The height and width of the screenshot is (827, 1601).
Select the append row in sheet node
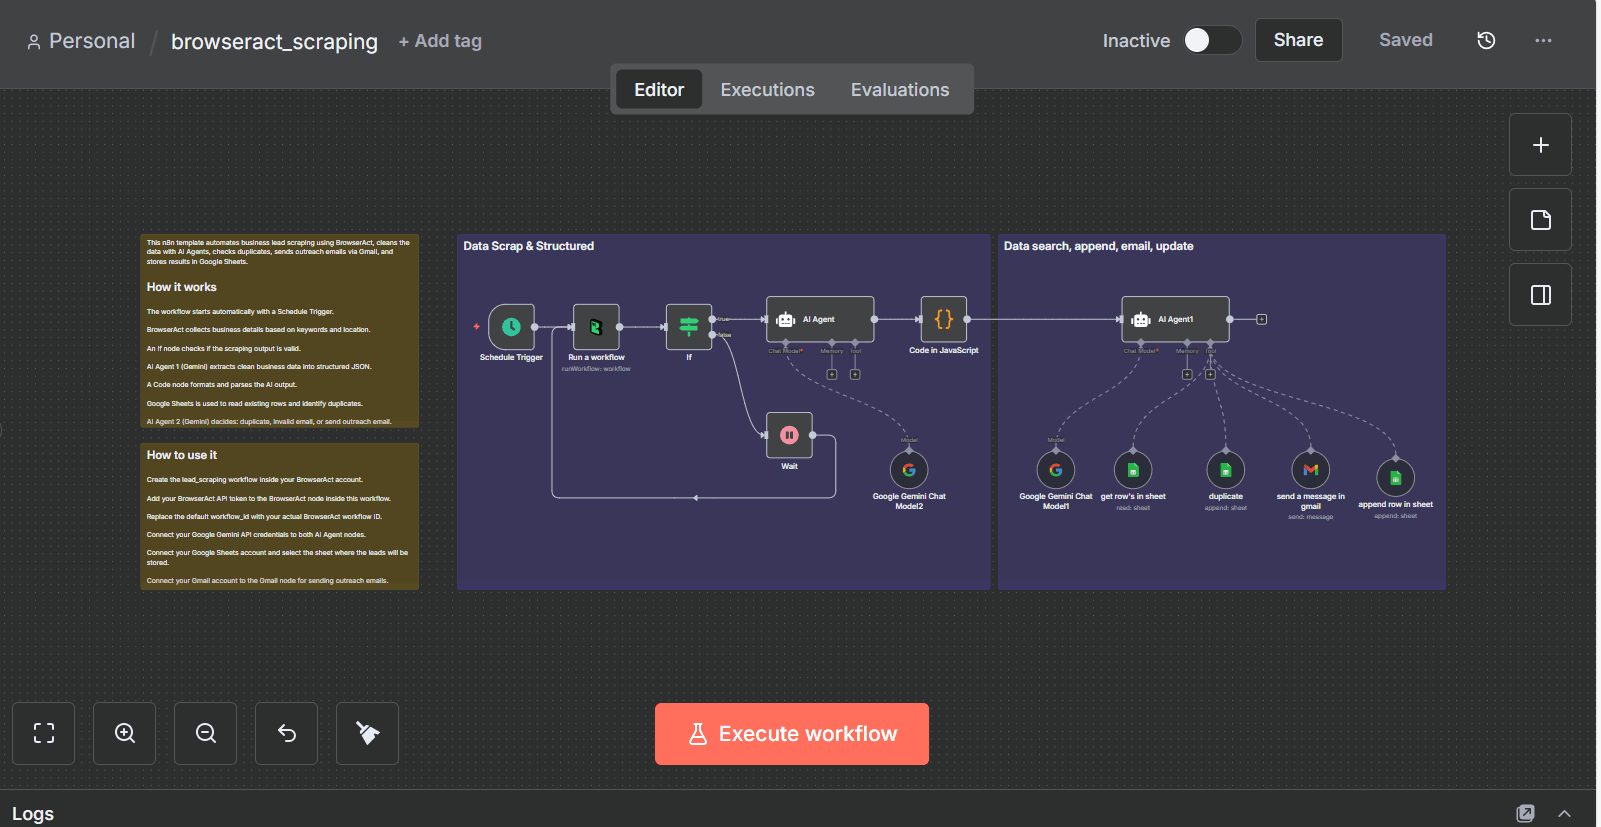[x=1395, y=478]
